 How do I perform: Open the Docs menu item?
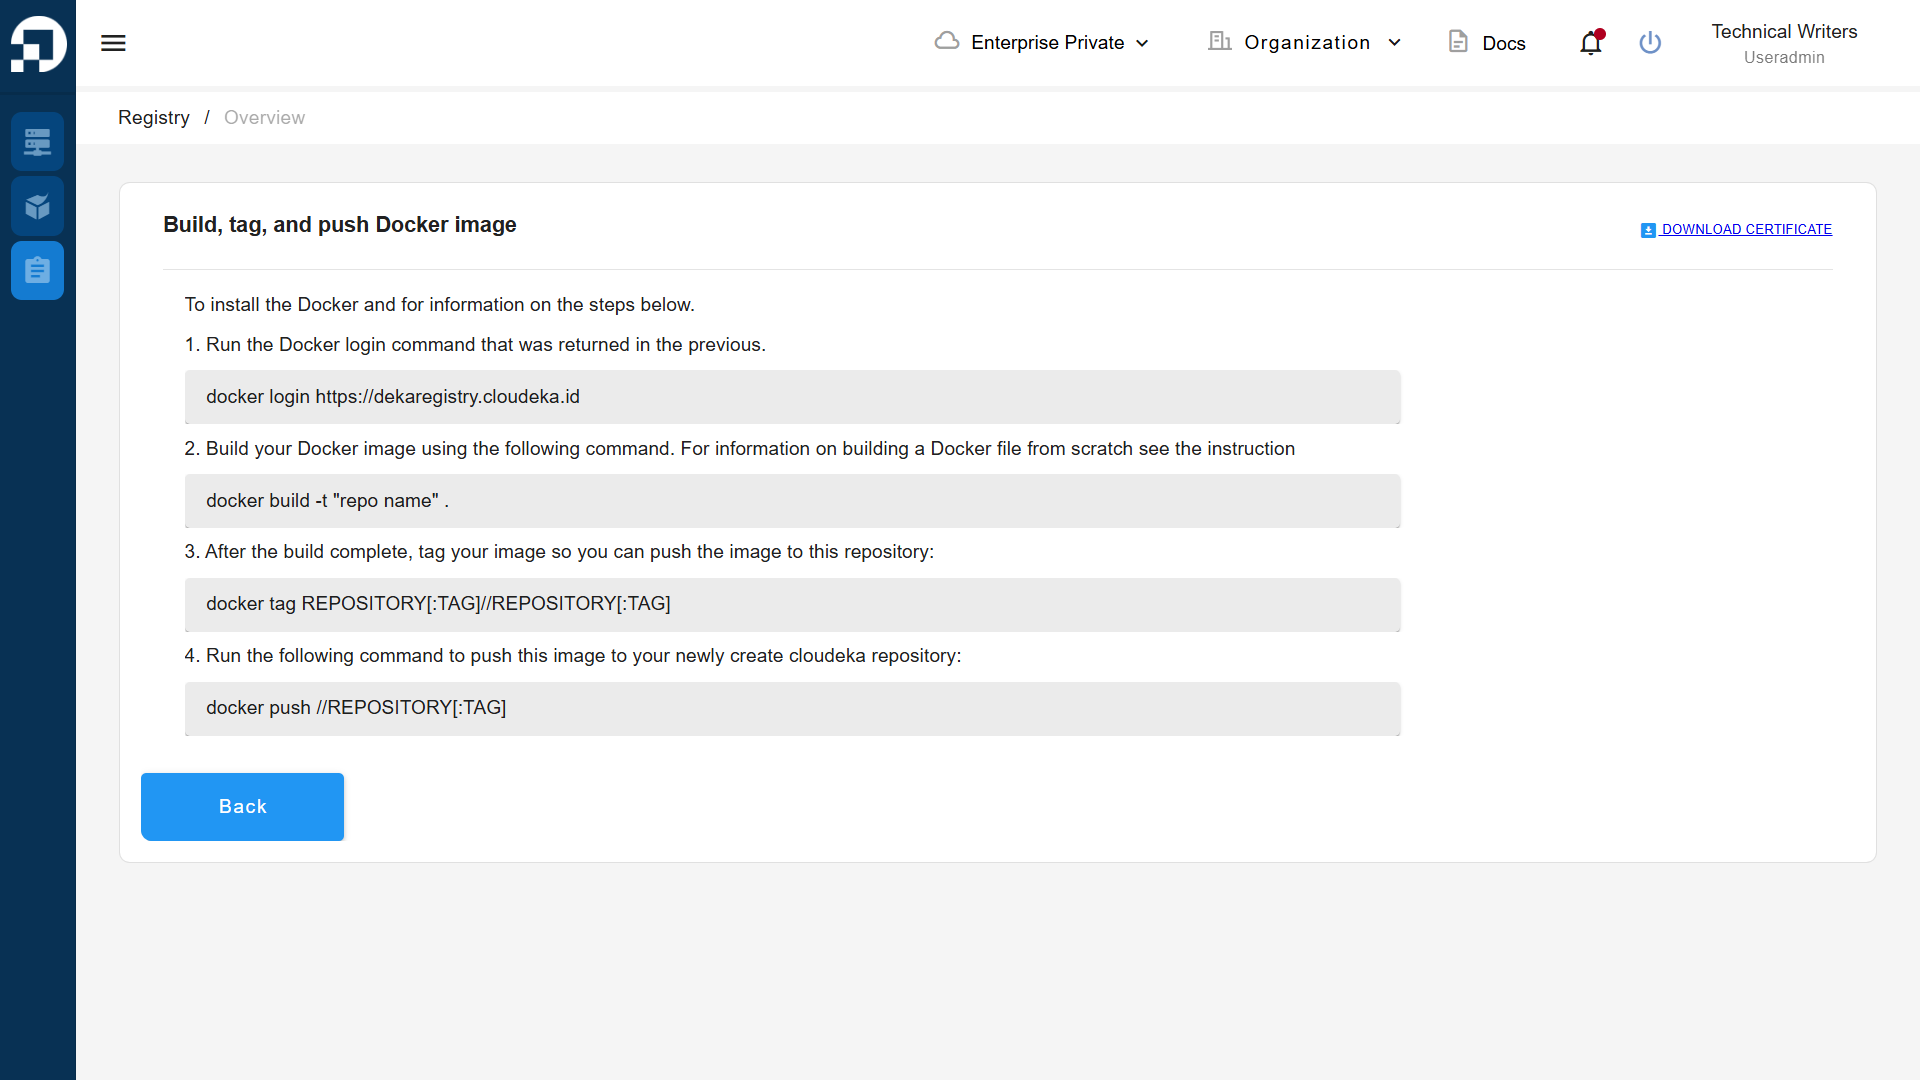1487,43
